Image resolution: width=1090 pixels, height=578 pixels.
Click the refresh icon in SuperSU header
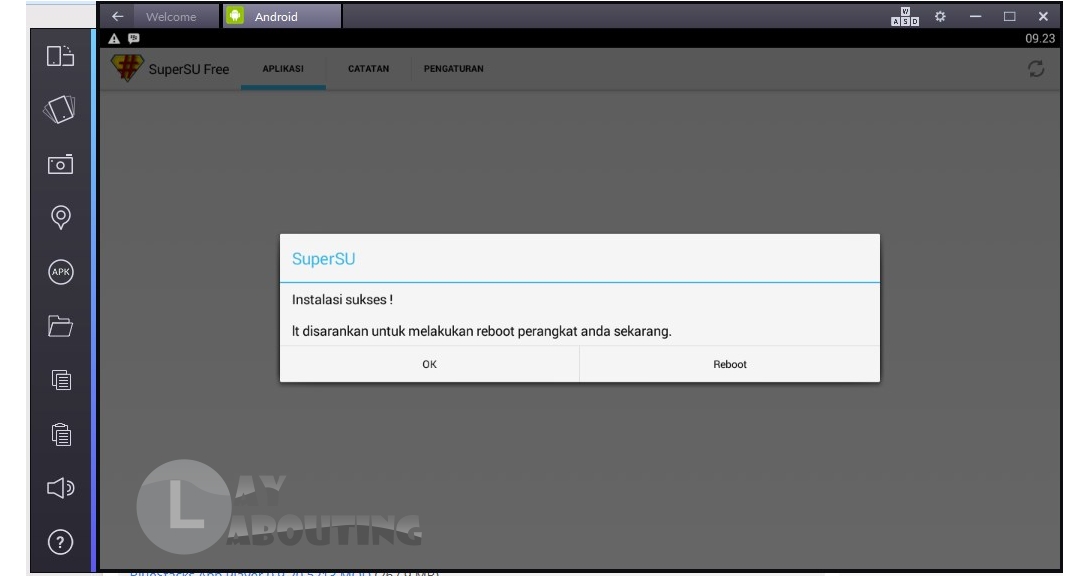click(x=1036, y=69)
